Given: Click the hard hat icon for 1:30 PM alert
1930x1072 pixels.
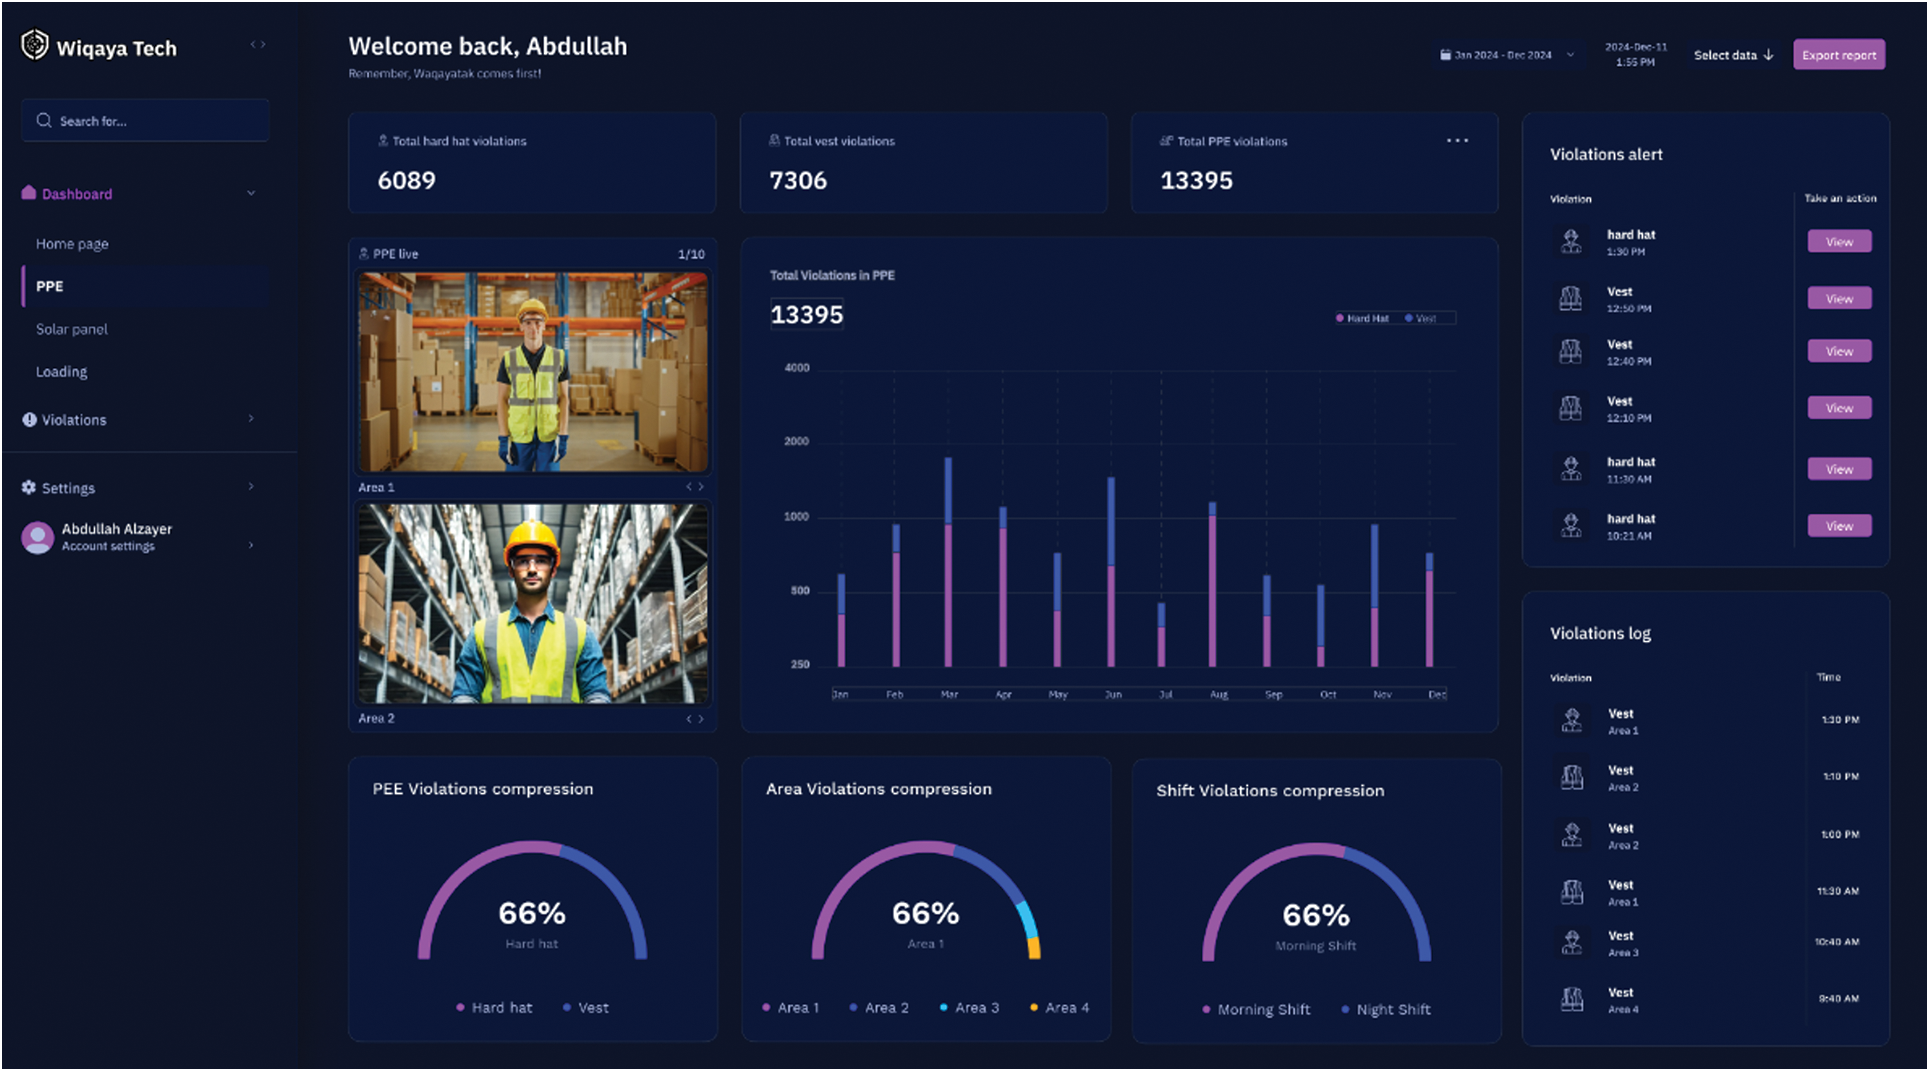Looking at the screenshot, I should (1571, 241).
